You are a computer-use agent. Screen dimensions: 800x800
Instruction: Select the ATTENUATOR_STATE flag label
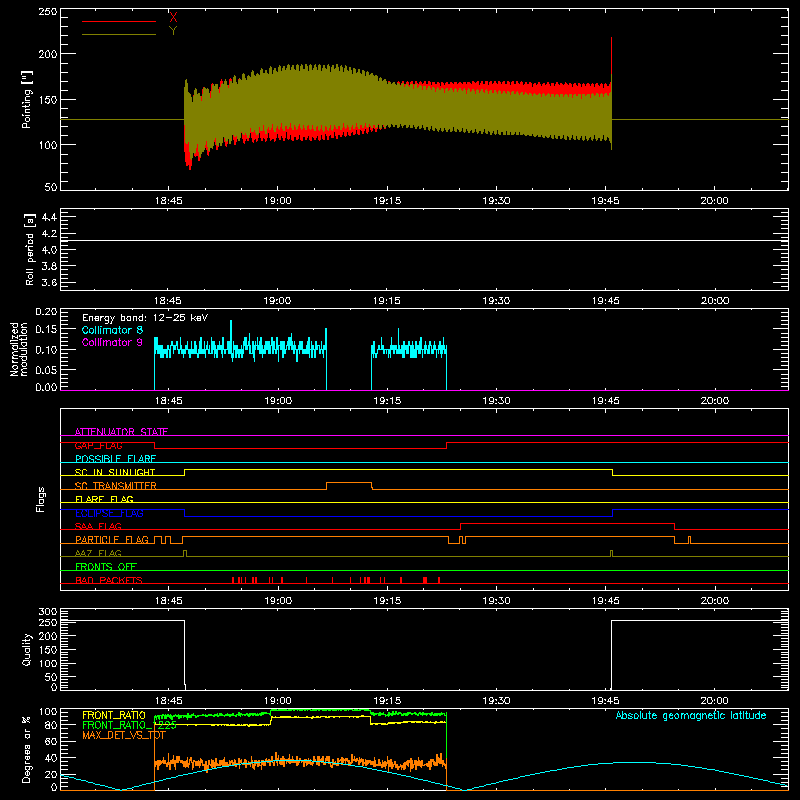(121, 432)
